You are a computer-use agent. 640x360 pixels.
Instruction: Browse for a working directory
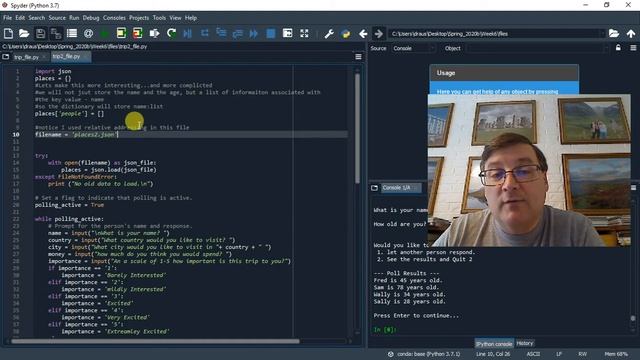[x=614, y=33]
